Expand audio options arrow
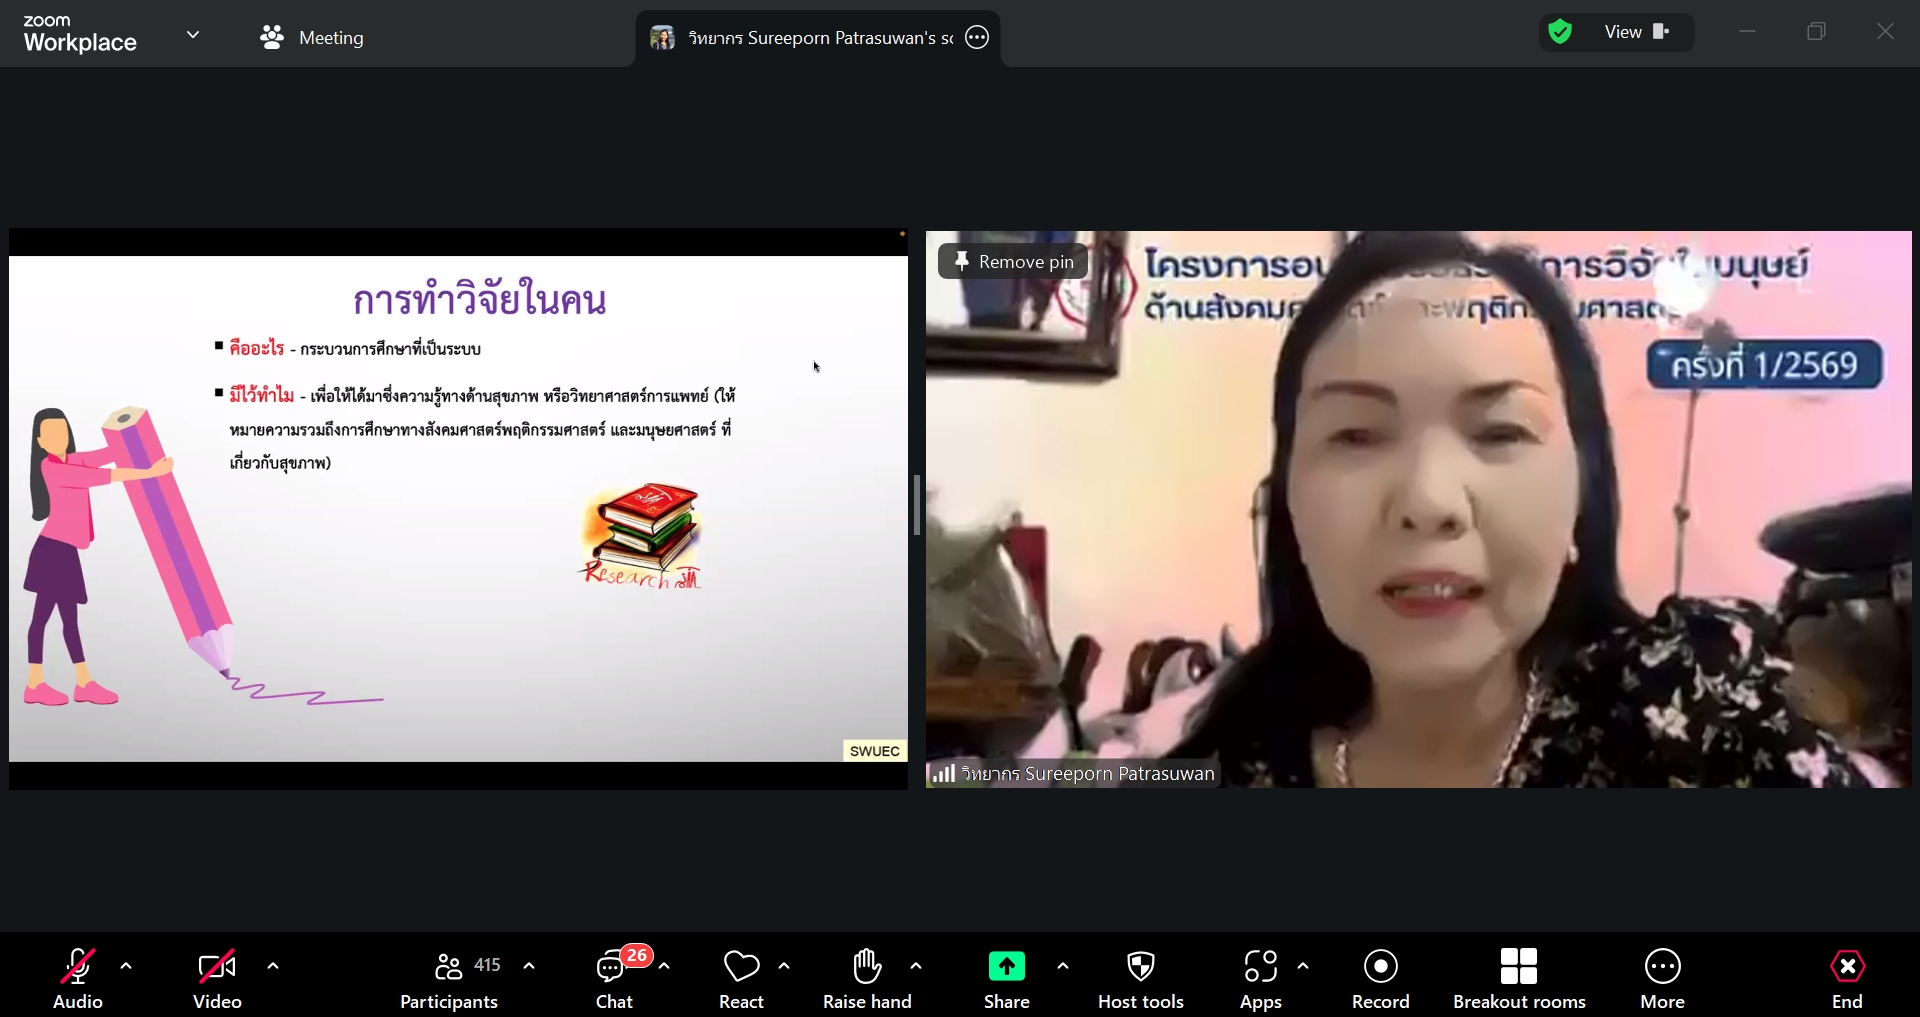The image size is (1920, 1017). pyautogui.click(x=126, y=966)
